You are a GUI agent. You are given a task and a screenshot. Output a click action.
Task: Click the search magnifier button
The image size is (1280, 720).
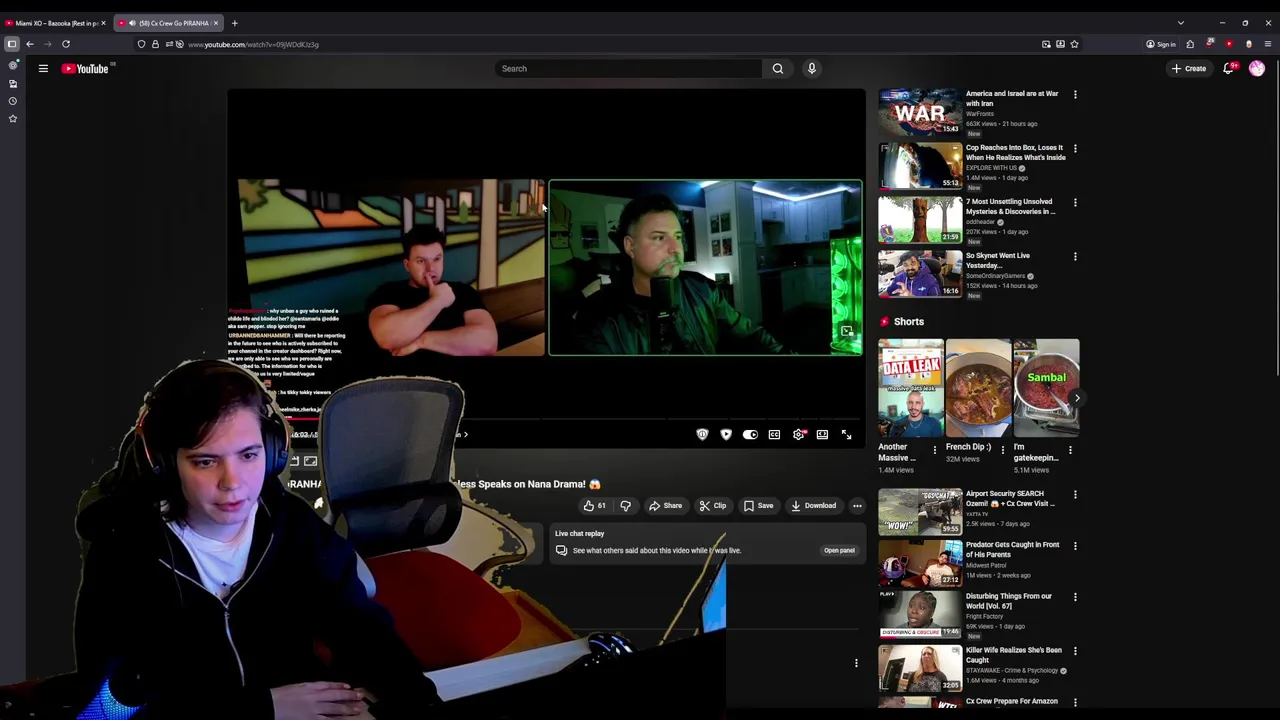coord(777,68)
